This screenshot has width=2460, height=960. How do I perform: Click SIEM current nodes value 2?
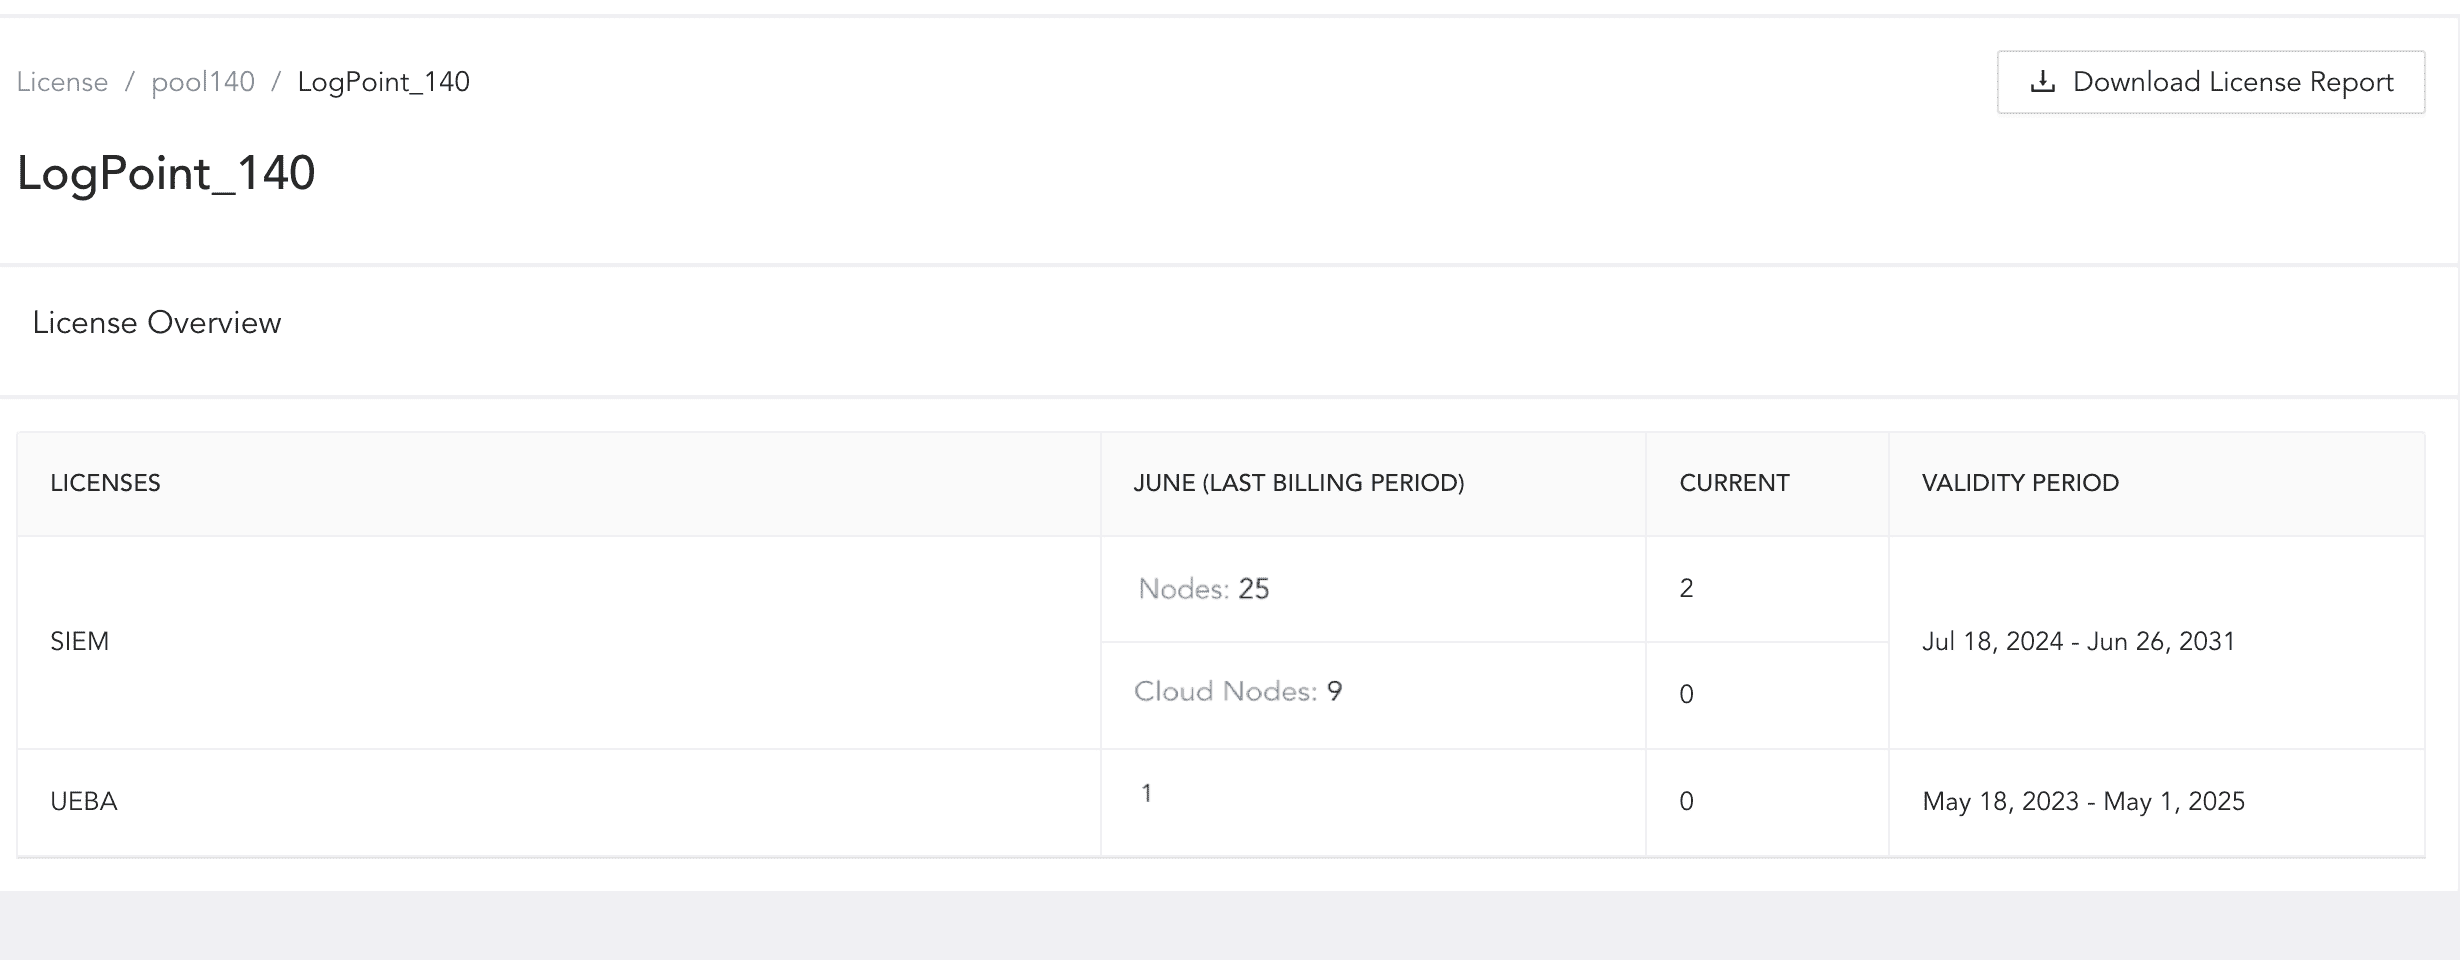[1686, 588]
